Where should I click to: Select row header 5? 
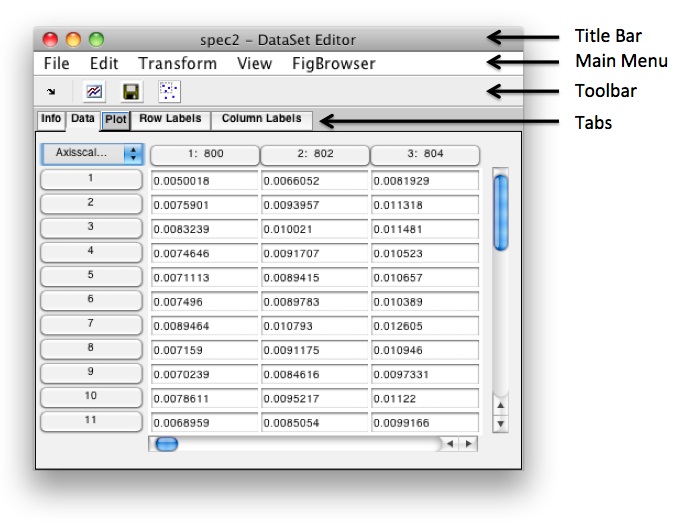(91, 275)
